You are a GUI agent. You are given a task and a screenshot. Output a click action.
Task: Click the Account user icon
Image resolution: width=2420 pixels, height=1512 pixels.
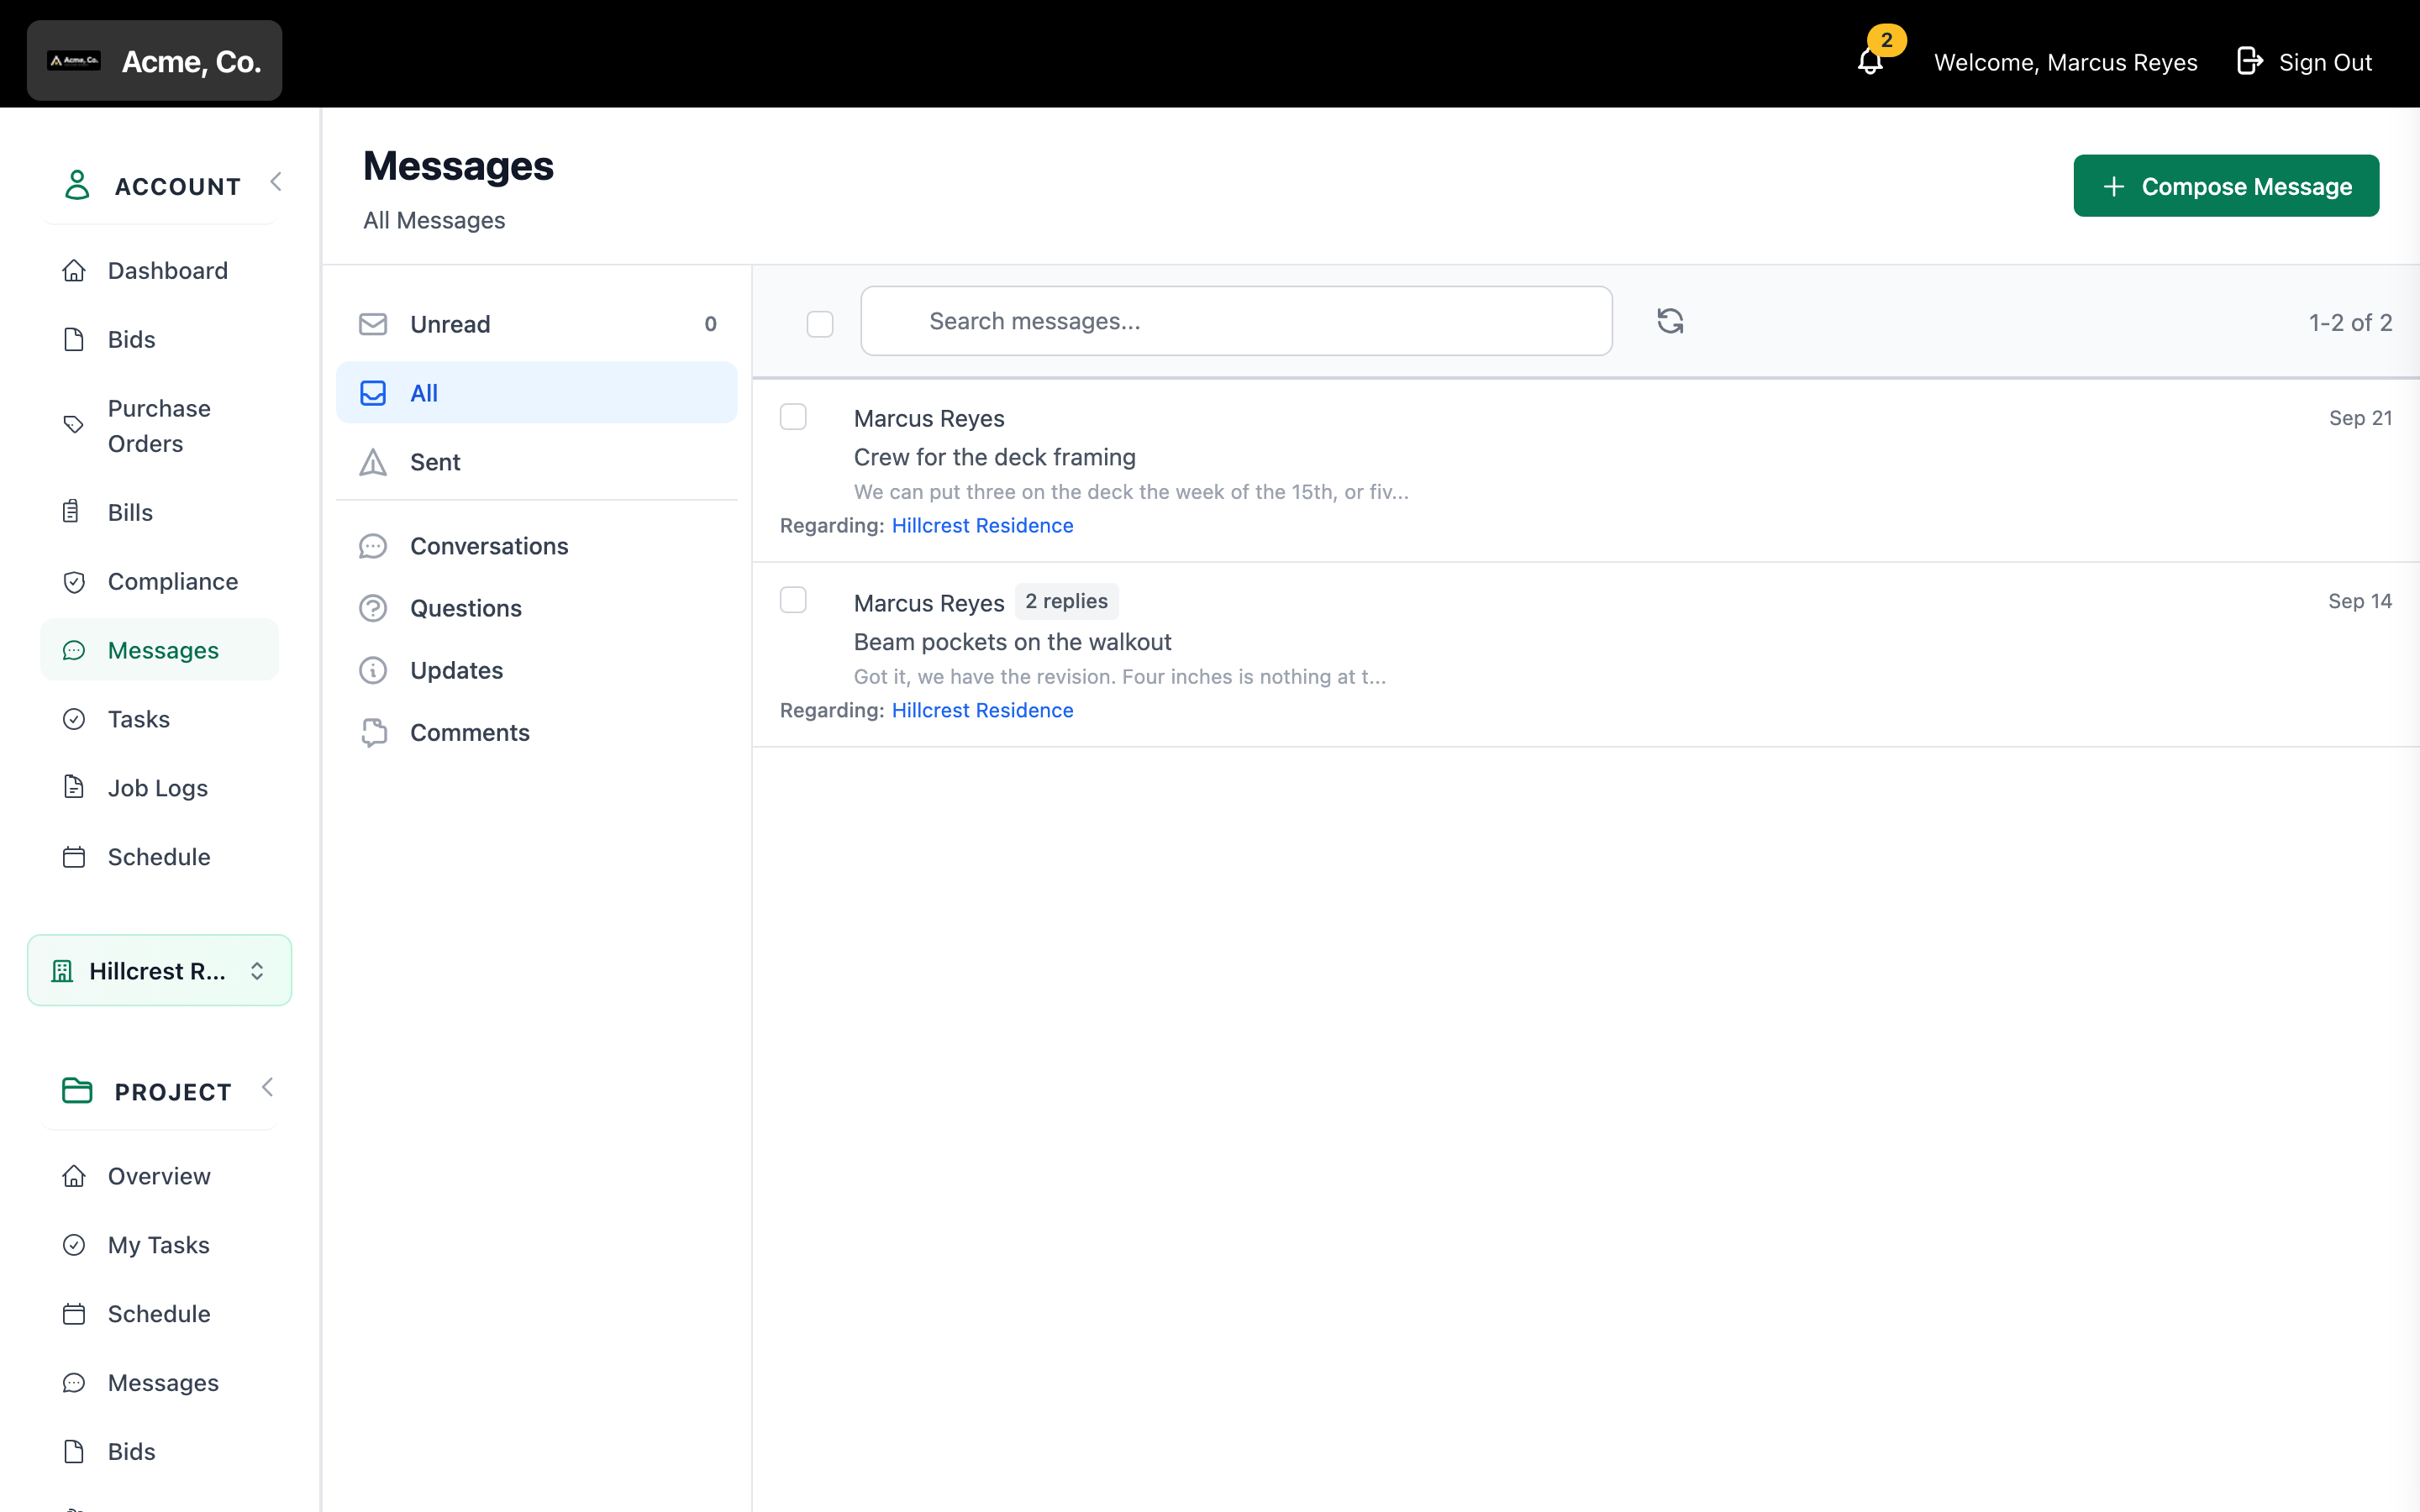(77, 185)
